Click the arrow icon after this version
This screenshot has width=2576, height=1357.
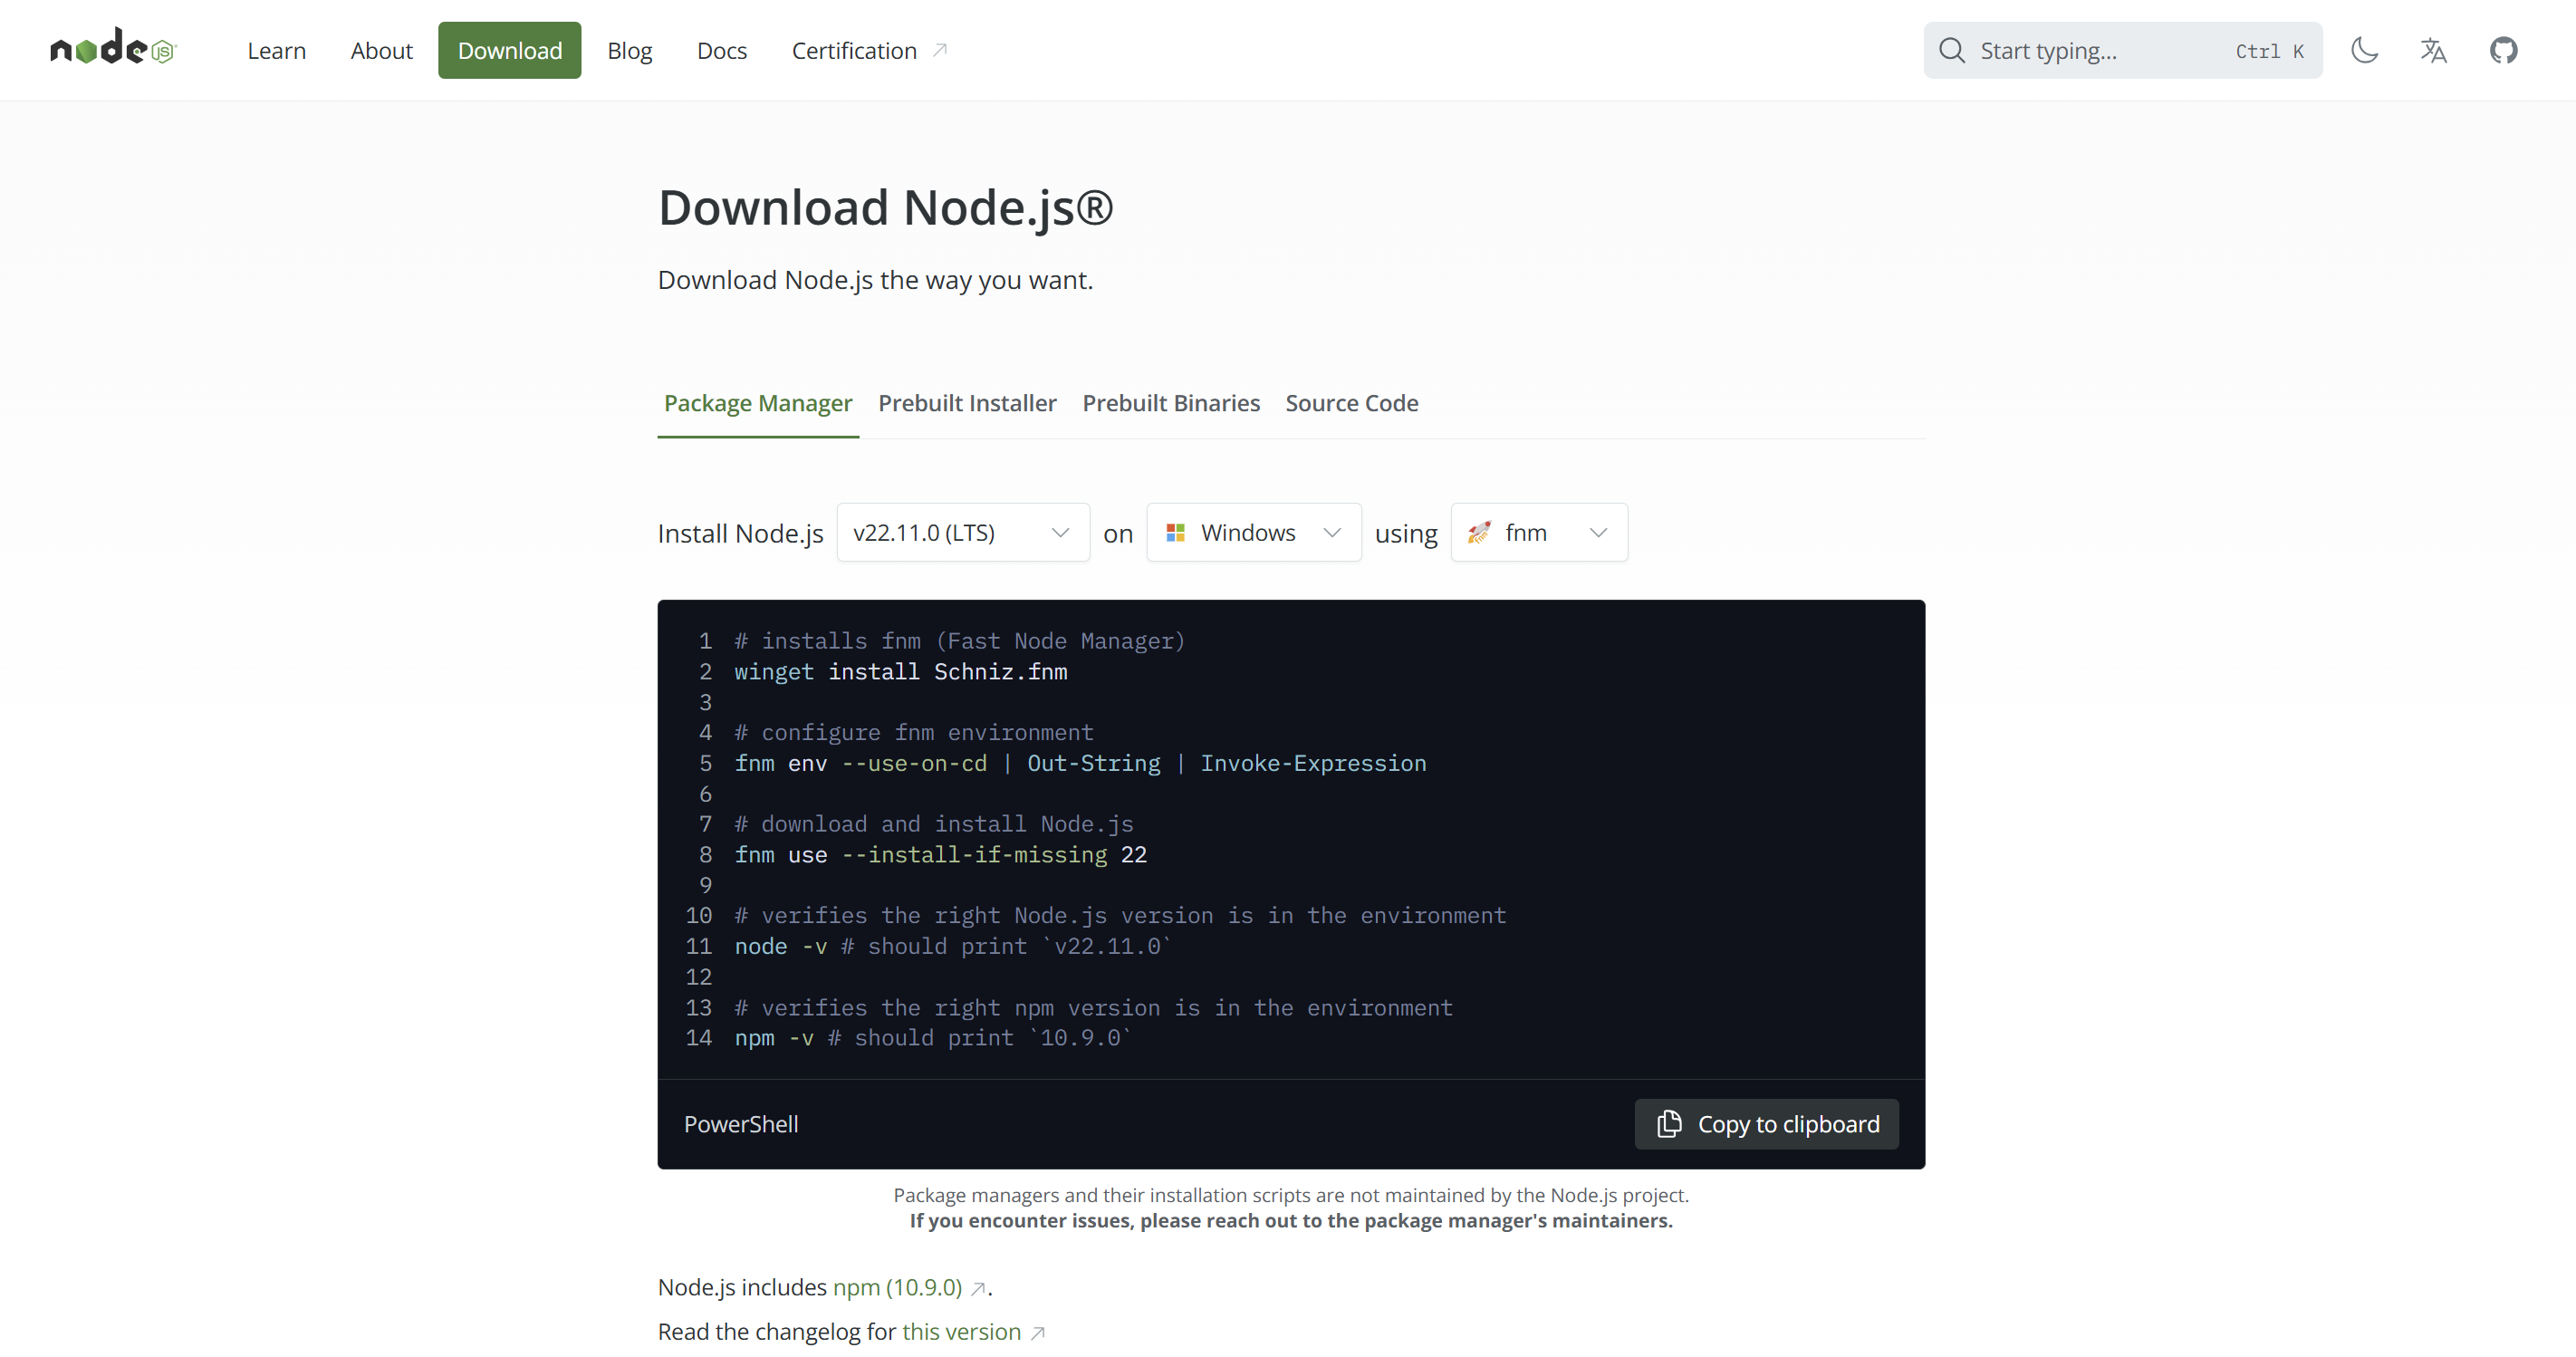click(1037, 1333)
